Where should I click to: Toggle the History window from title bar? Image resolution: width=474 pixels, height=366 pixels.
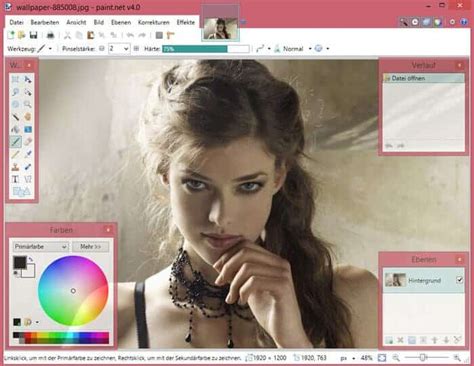[415, 22]
